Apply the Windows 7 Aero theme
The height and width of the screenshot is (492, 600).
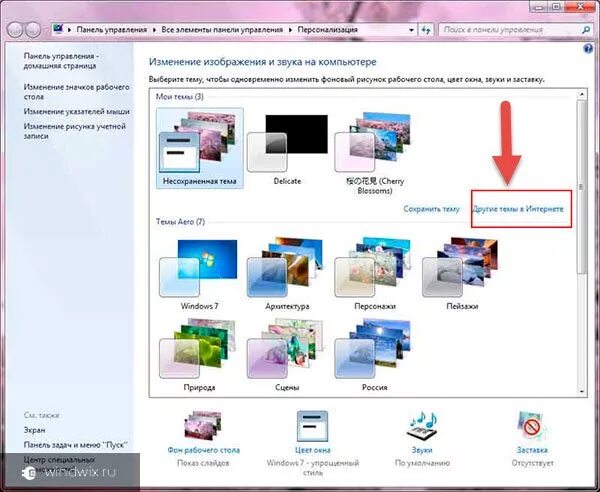[x=199, y=274]
